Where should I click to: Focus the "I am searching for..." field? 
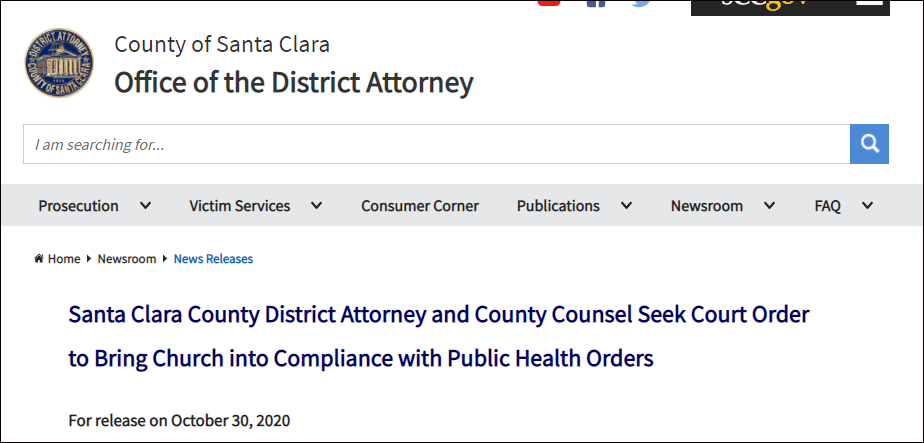click(436, 144)
